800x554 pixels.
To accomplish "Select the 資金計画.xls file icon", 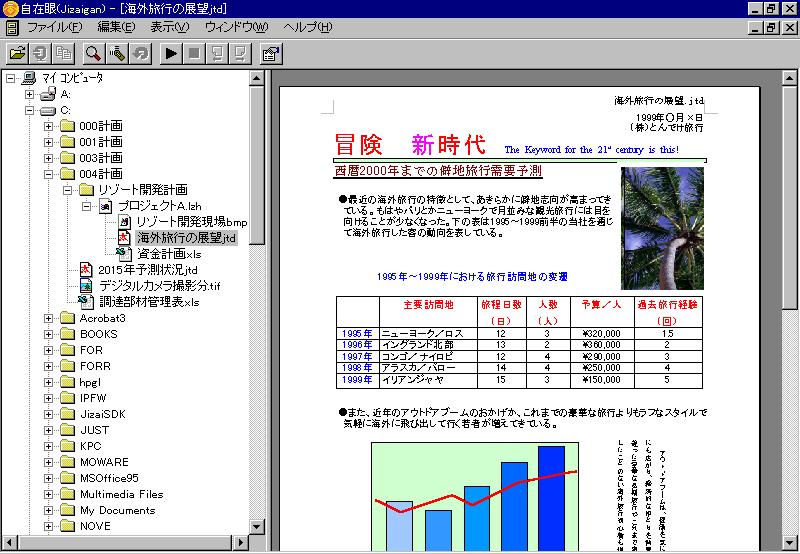I will [x=124, y=254].
